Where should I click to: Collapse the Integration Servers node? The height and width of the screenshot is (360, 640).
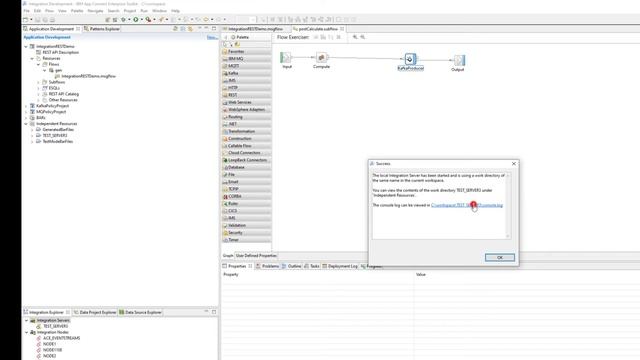coord(27,320)
